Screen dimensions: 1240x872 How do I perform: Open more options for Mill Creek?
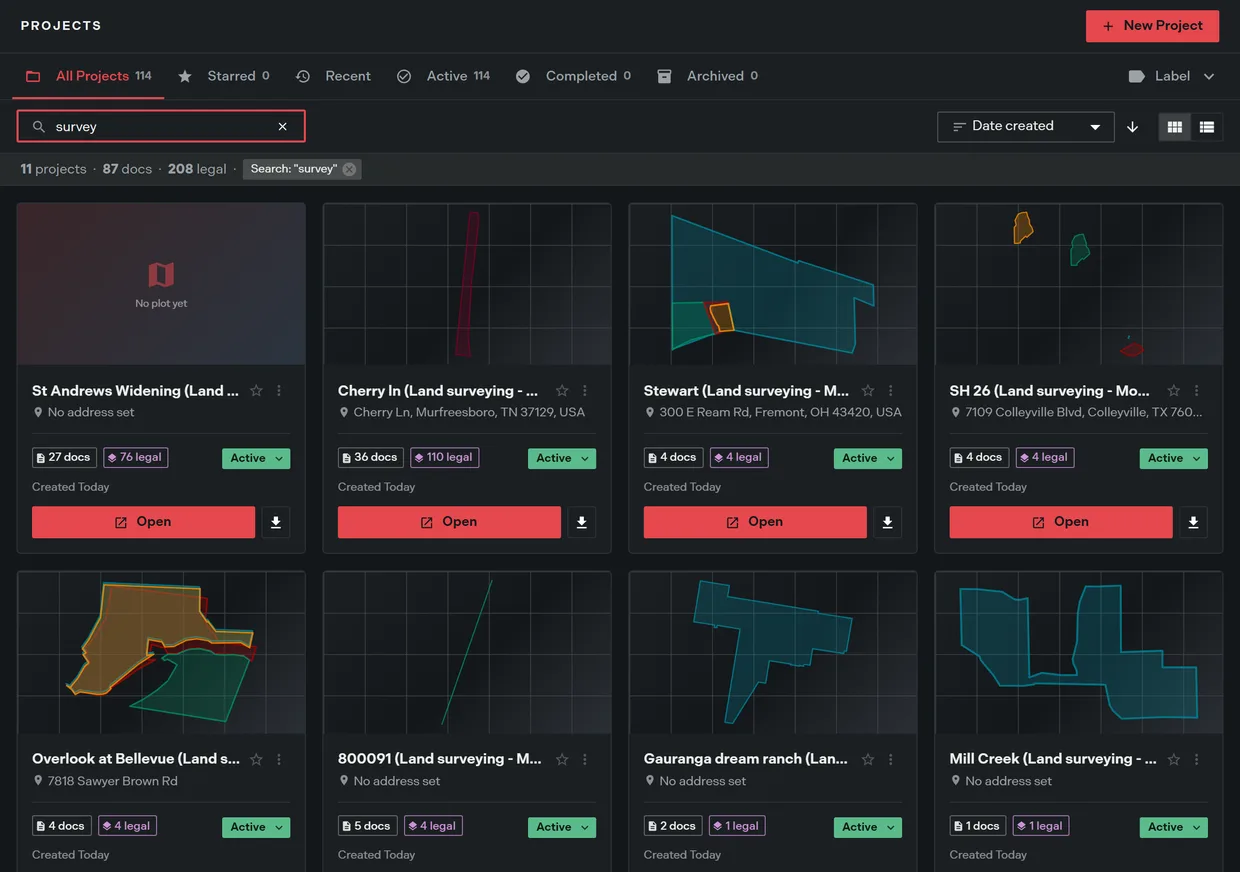coord(1197,759)
